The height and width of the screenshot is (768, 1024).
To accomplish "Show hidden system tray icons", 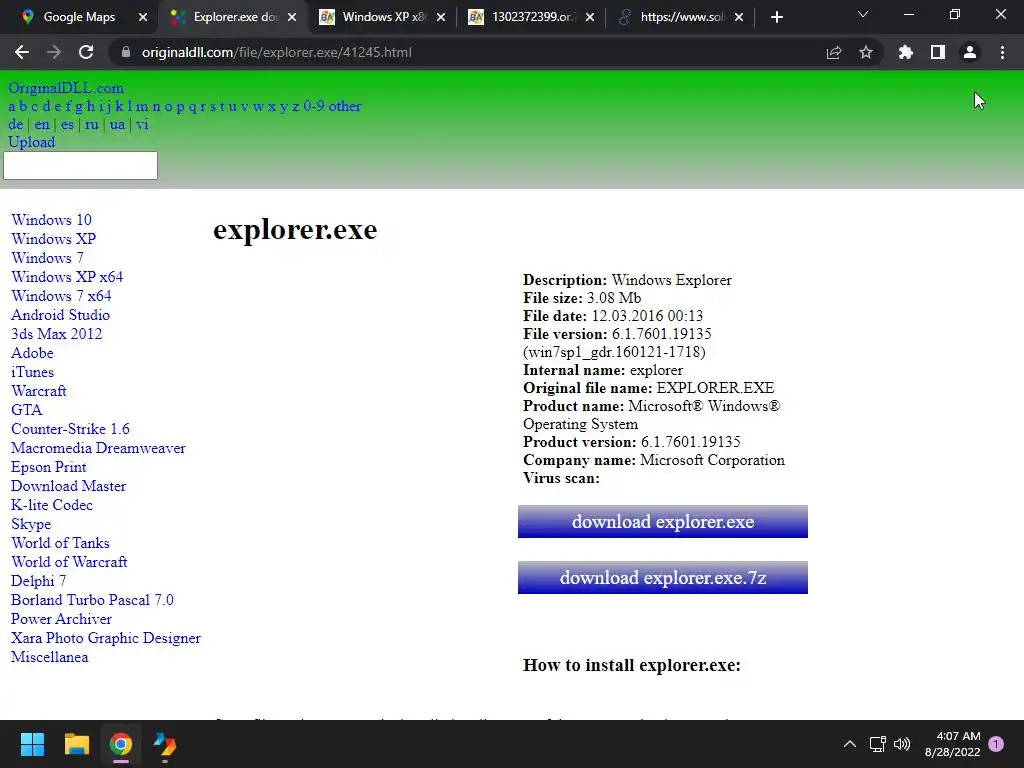I will (850, 744).
